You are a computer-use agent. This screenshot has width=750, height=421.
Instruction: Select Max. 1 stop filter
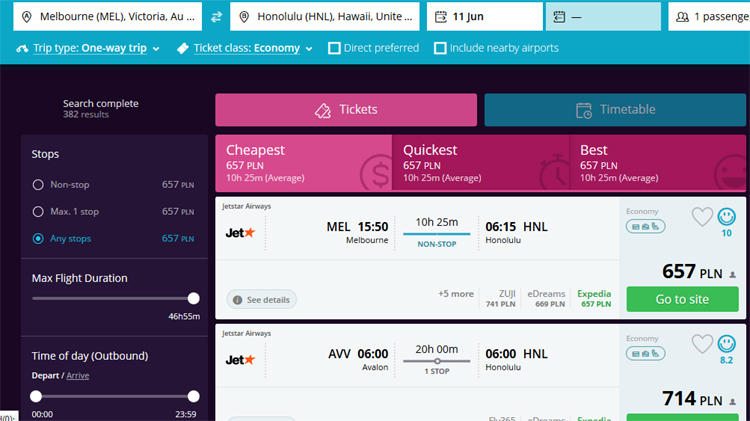pyautogui.click(x=38, y=211)
